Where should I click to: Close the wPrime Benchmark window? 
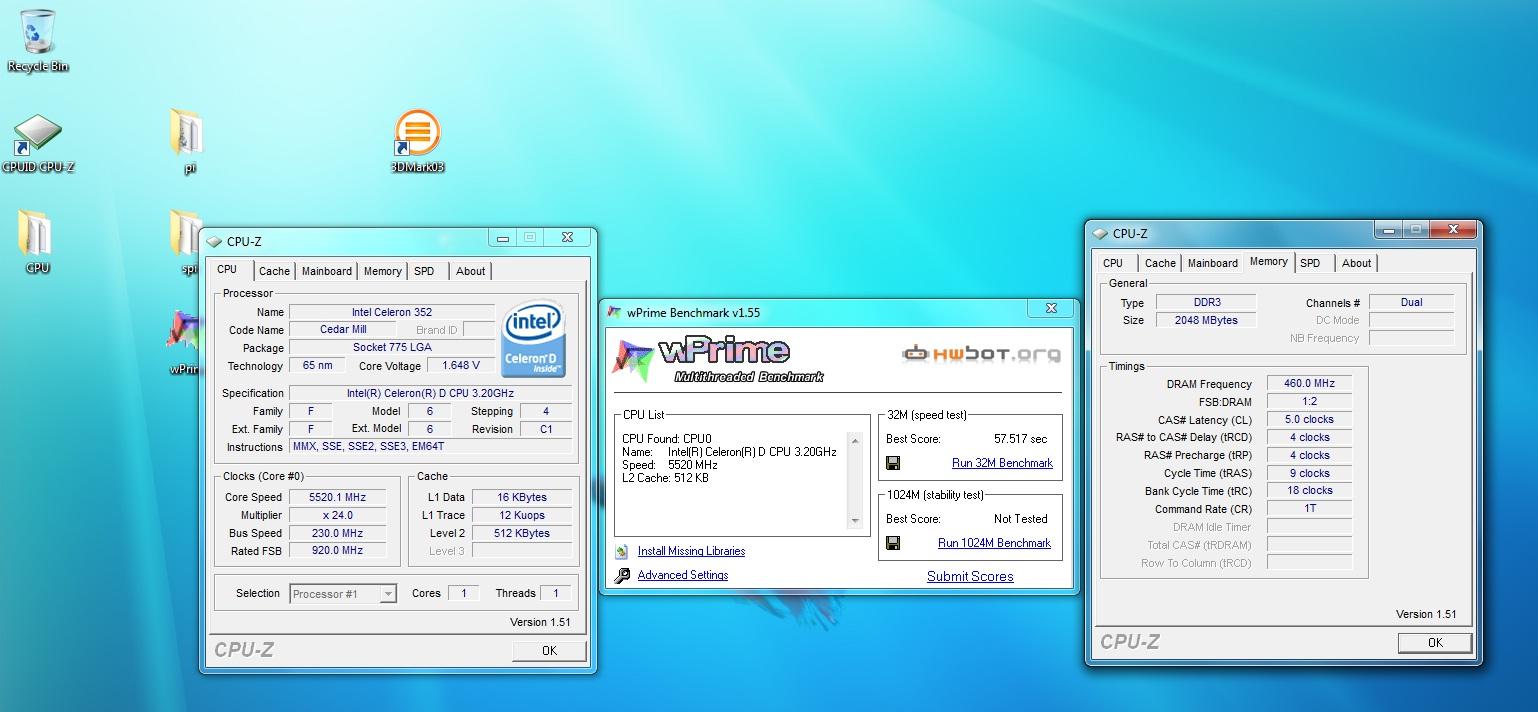pyautogui.click(x=1051, y=309)
